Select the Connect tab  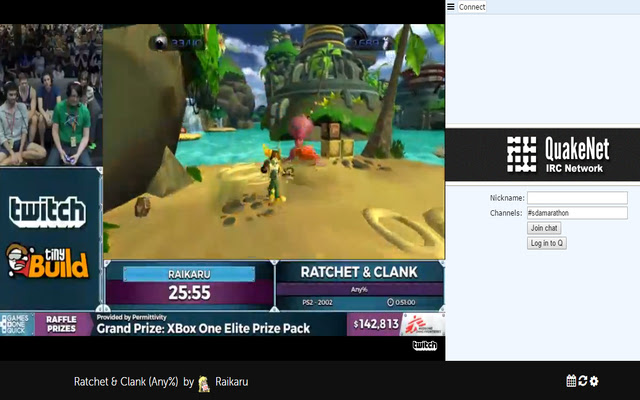(472, 7)
